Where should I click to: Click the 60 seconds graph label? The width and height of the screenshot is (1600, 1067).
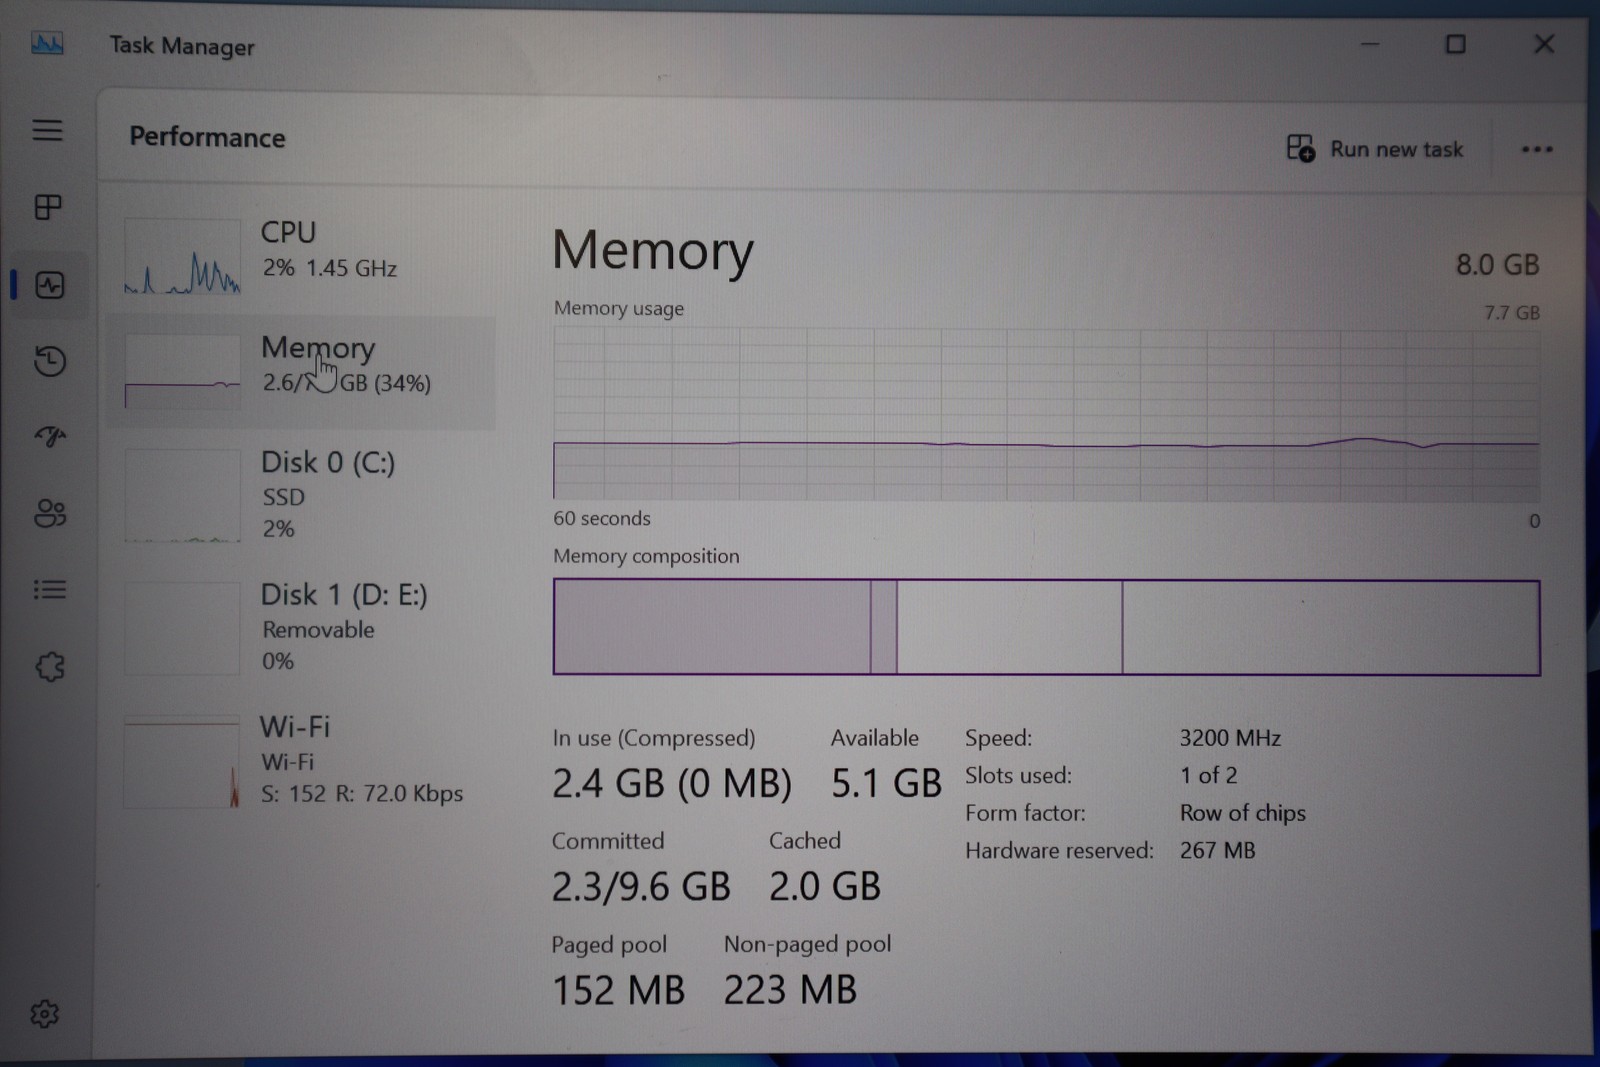pos(602,518)
